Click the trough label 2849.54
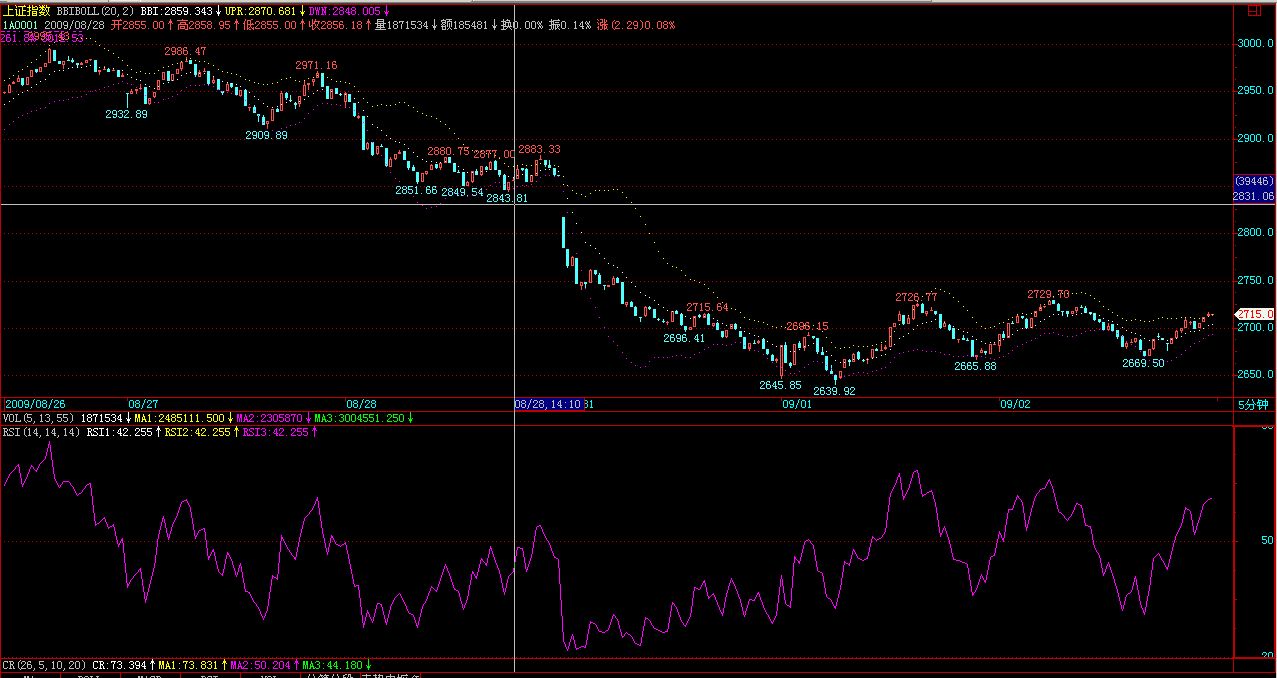The width and height of the screenshot is (1277, 678). [462, 192]
